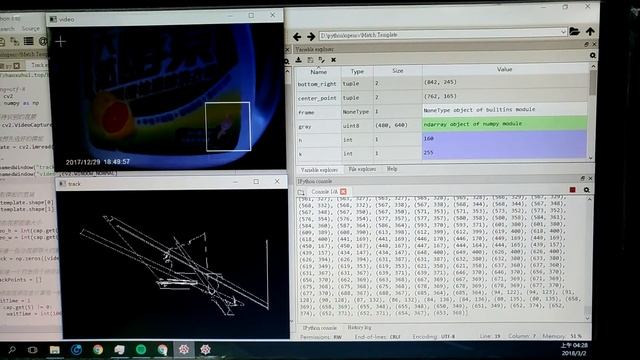
Task: Switch to the Help tab
Action: click(x=392, y=169)
